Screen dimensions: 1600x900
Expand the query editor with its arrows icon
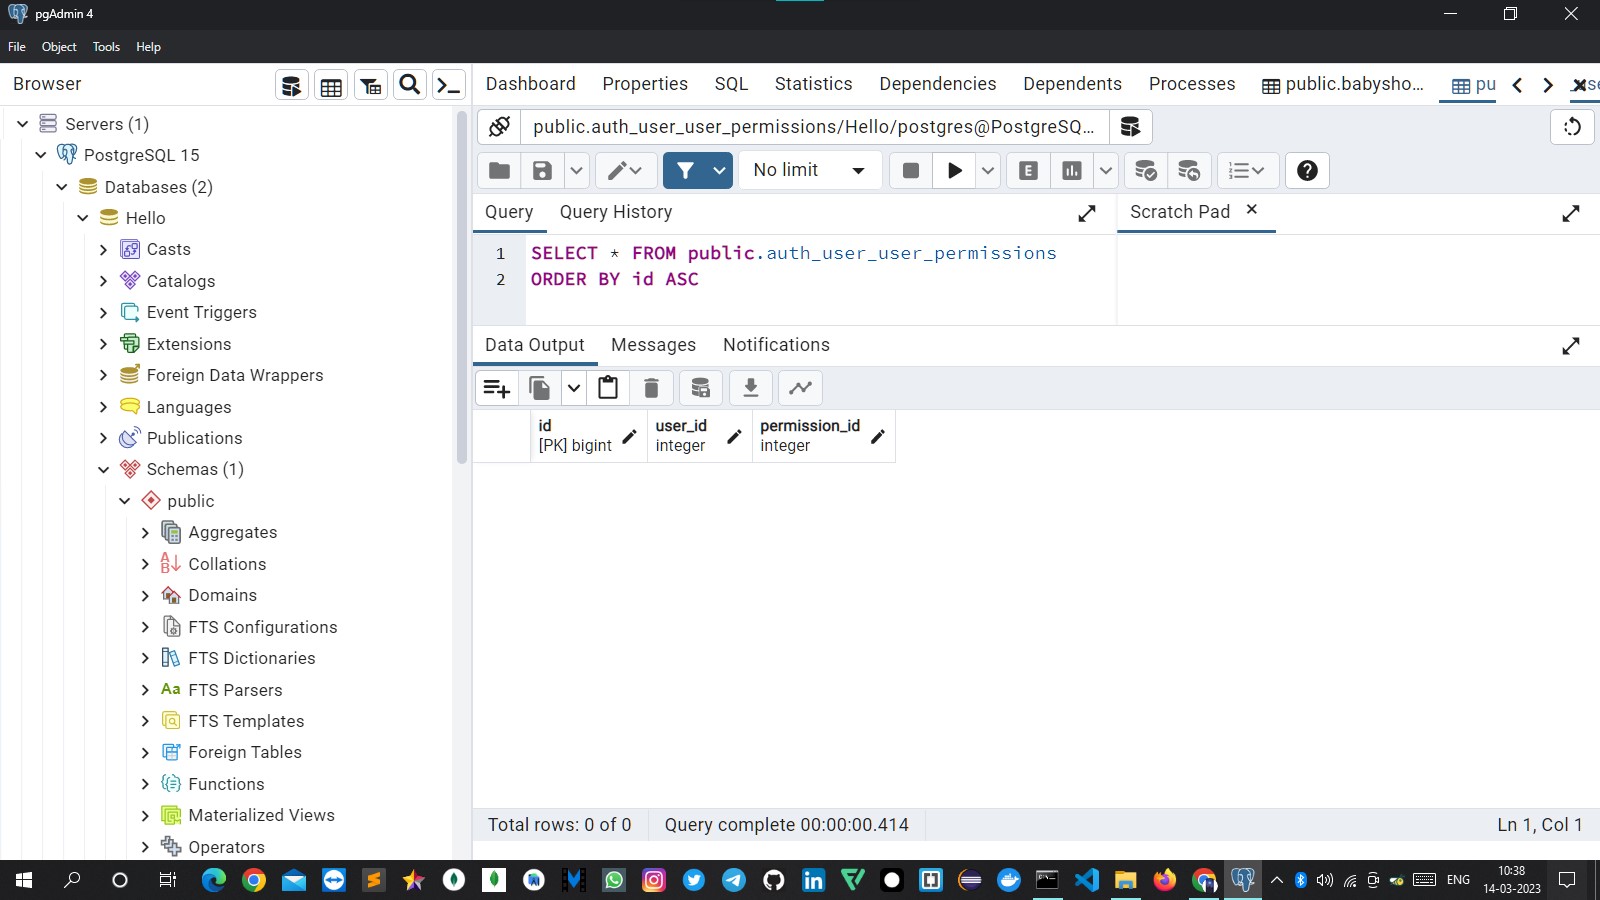click(1087, 213)
